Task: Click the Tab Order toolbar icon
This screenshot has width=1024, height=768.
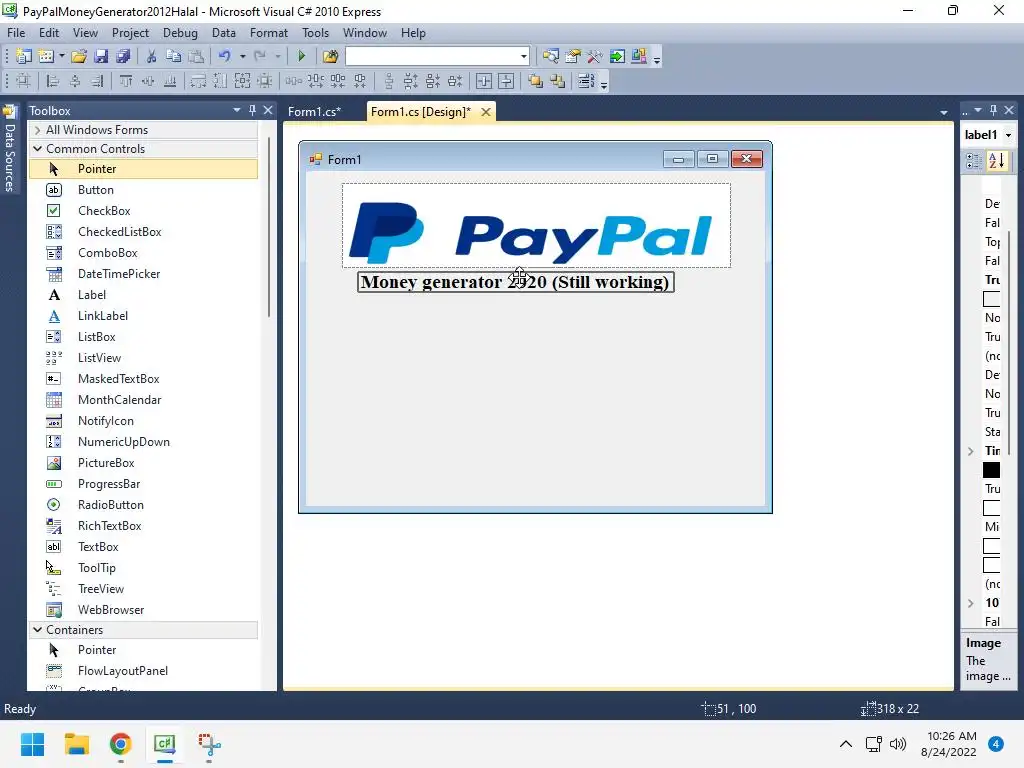Action: tap(586, 81)
